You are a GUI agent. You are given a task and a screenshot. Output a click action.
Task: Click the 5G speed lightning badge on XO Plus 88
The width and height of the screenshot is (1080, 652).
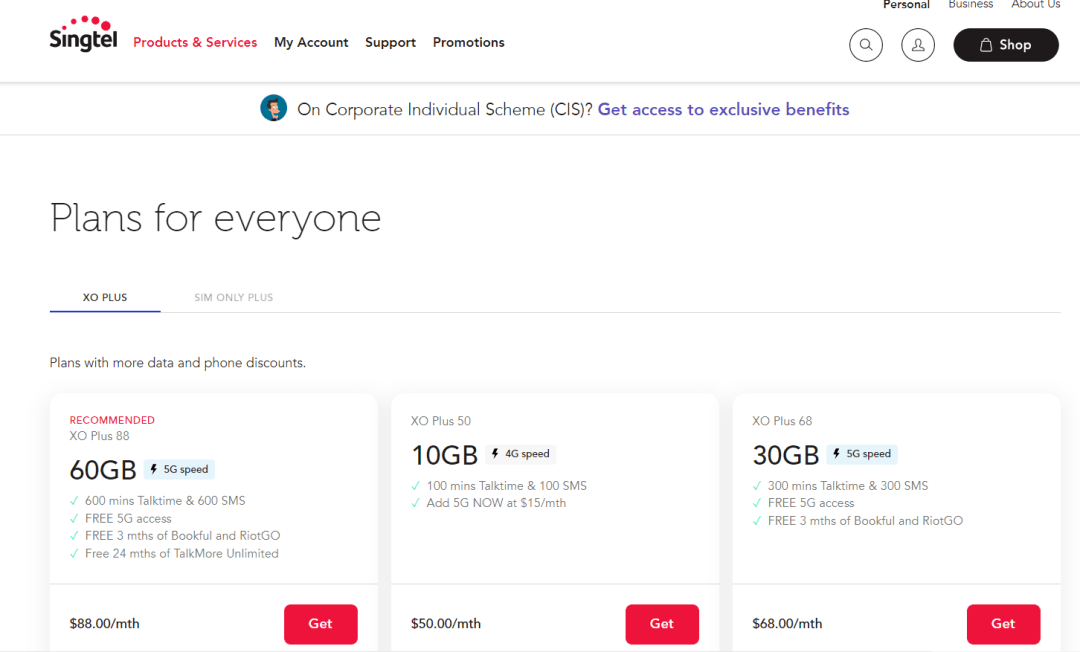tap(179, 469)
